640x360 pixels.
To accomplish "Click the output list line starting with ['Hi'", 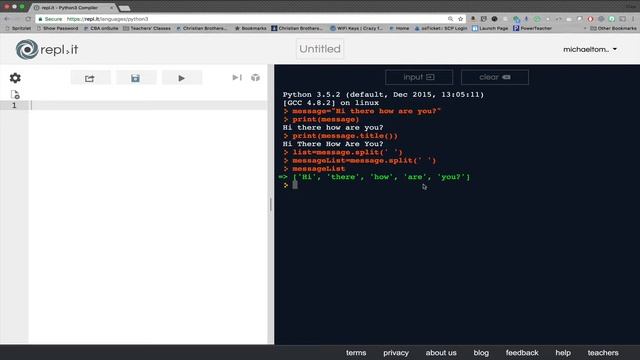I will (374, 177).
